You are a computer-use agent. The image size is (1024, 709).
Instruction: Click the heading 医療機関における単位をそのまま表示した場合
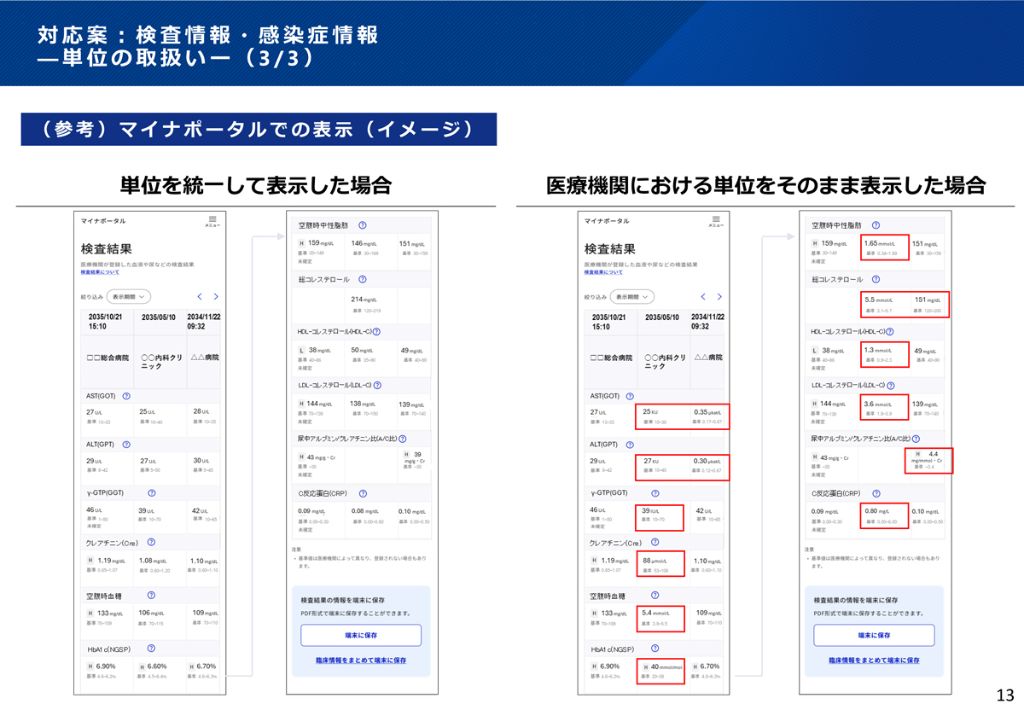765,185
